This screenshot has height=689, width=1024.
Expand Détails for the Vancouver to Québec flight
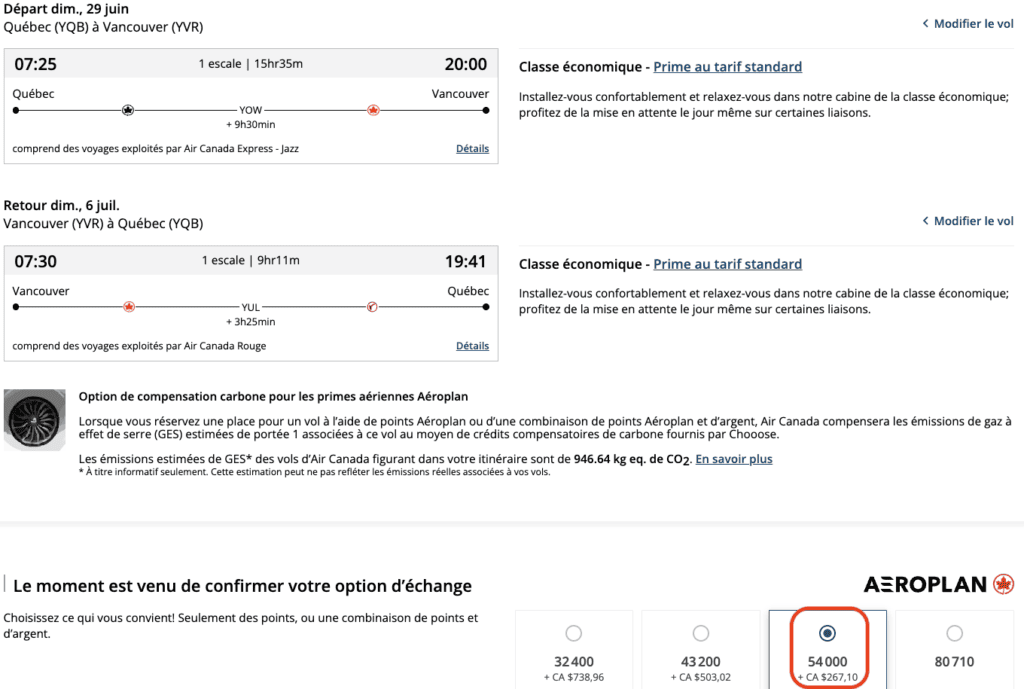tap(472, 346)
